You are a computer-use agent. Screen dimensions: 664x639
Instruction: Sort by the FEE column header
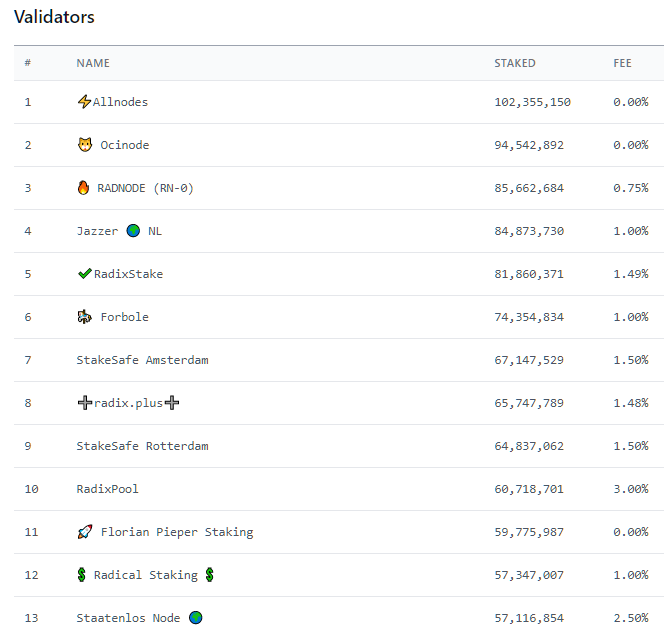(622, 63)
